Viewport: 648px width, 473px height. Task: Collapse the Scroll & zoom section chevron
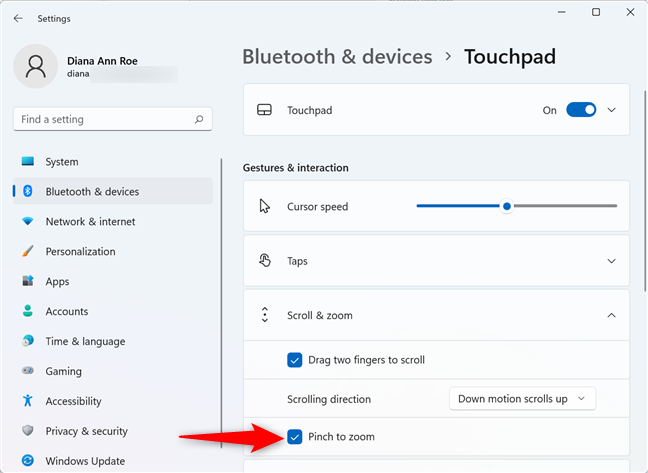tap(611, 315)
